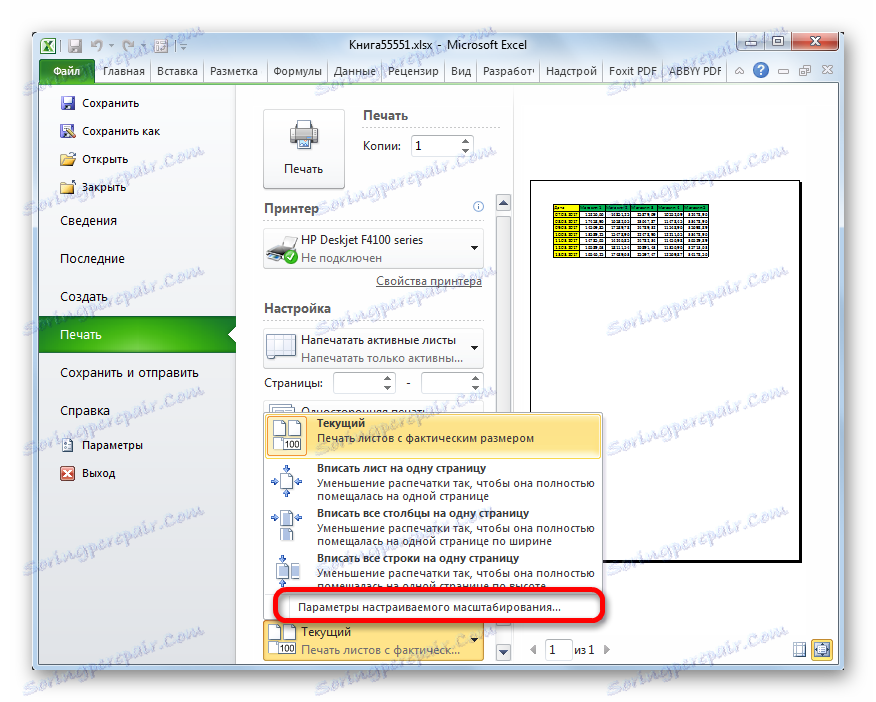Open the Последние section

tap(92, 259)
